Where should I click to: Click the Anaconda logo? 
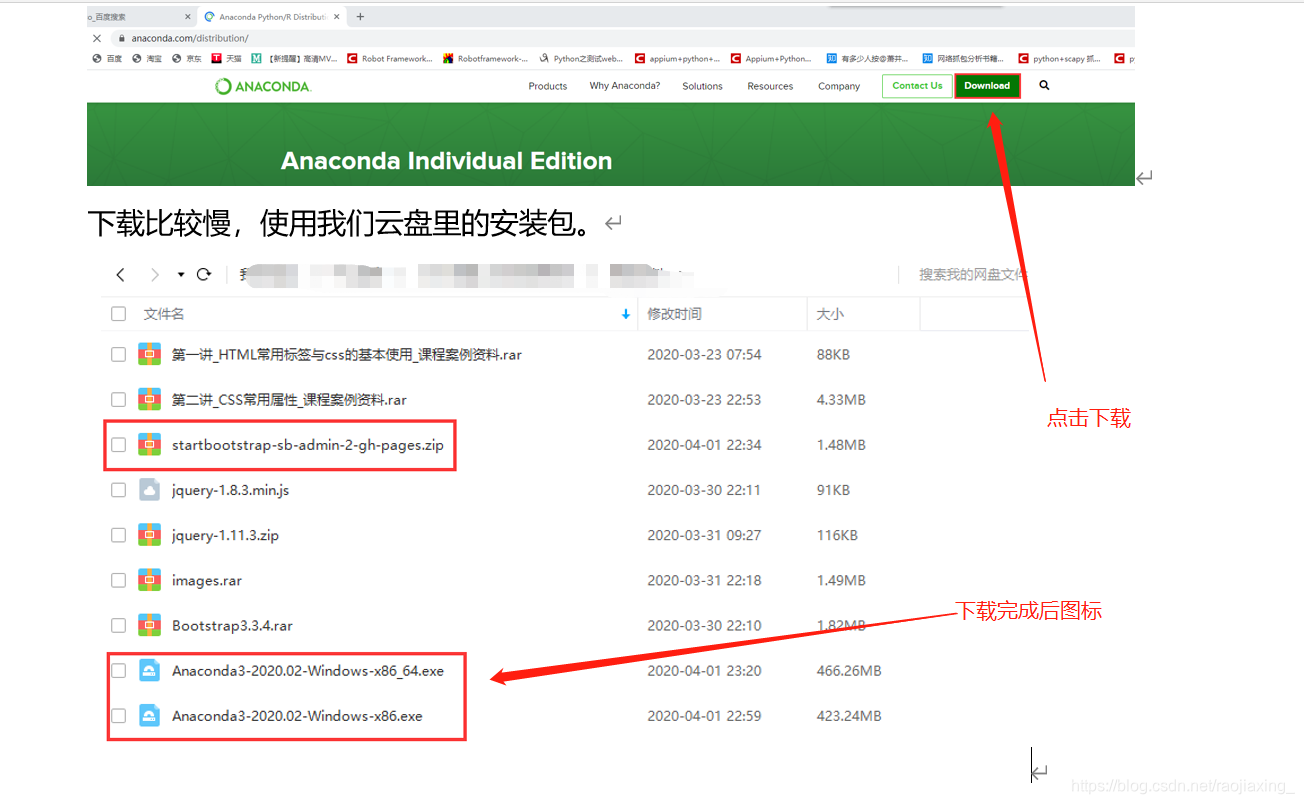click(263, 86)
